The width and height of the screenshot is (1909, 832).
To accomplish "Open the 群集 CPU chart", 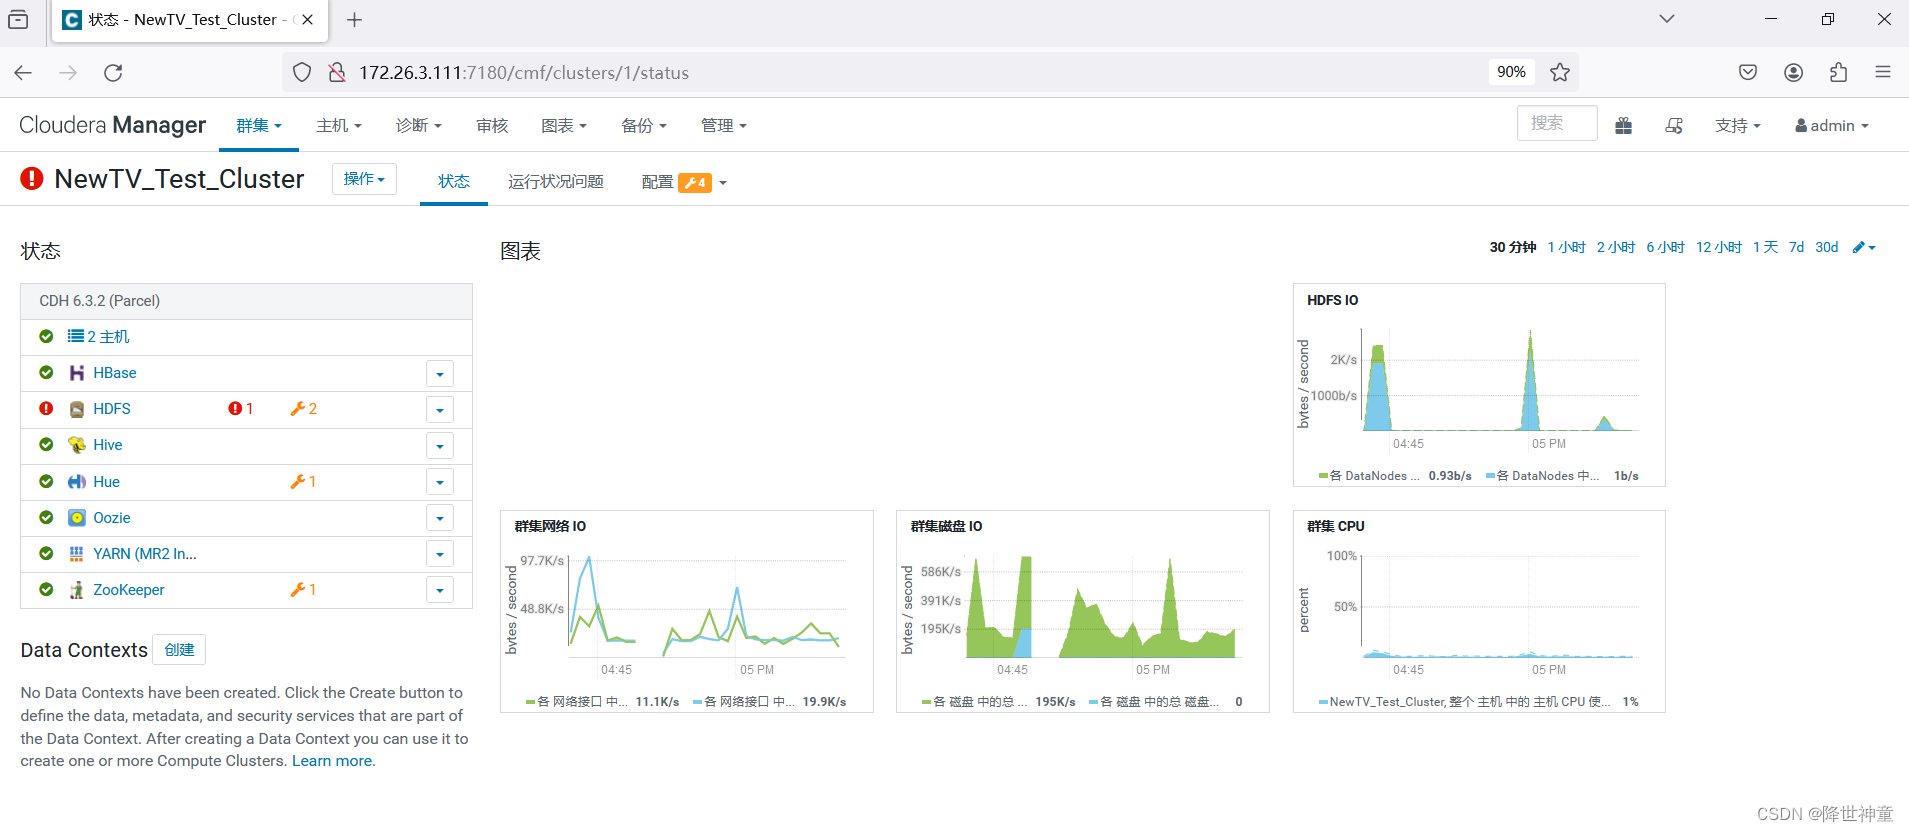I will tap(1479, 612).
